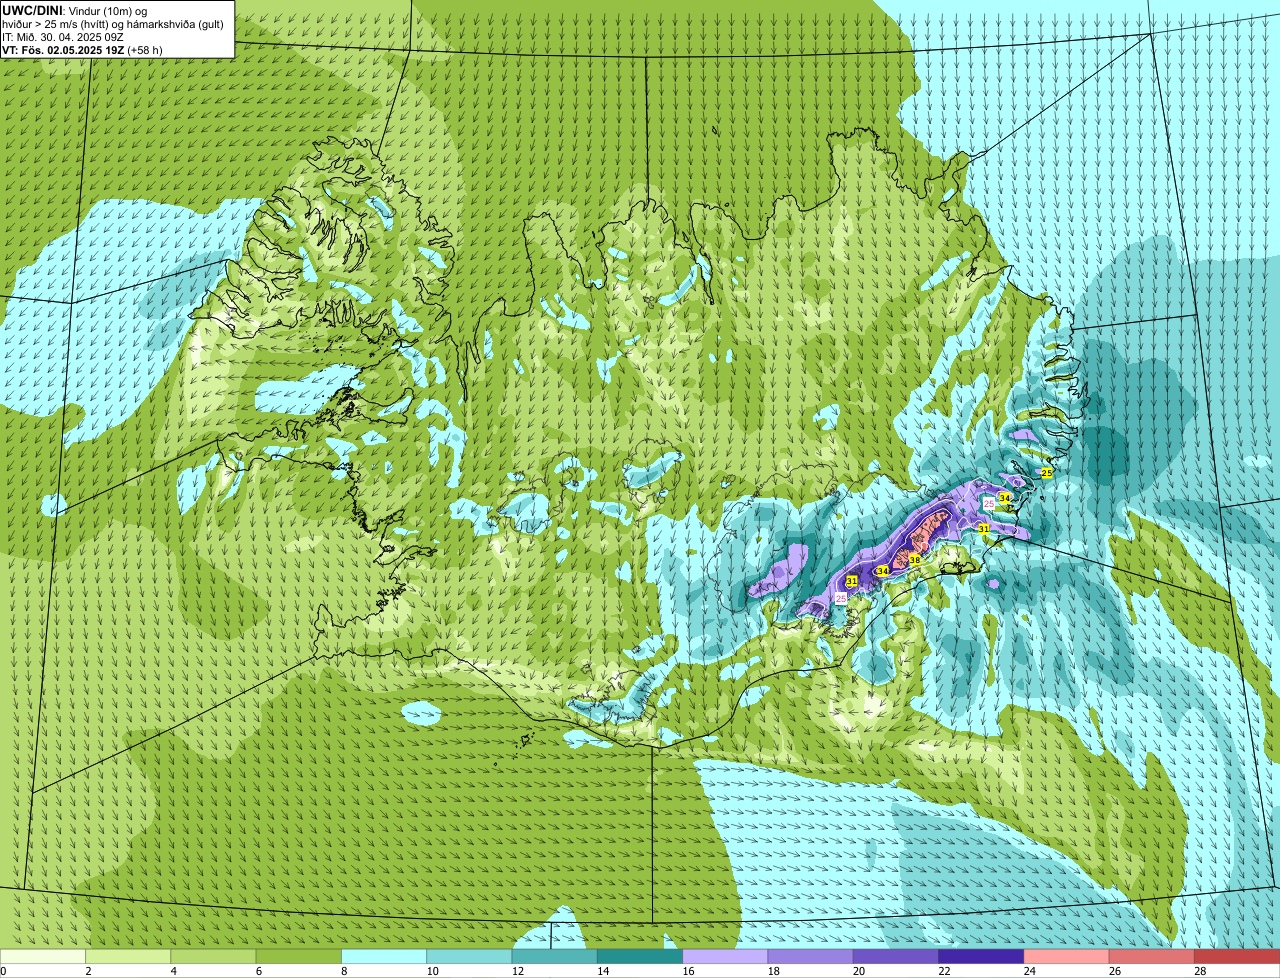The width and height of the screenshot is (1280, 978).
Task: Click the 6–8 m/s olive green legend swatch
Action: pyautogui.click(x=299, y=956)
